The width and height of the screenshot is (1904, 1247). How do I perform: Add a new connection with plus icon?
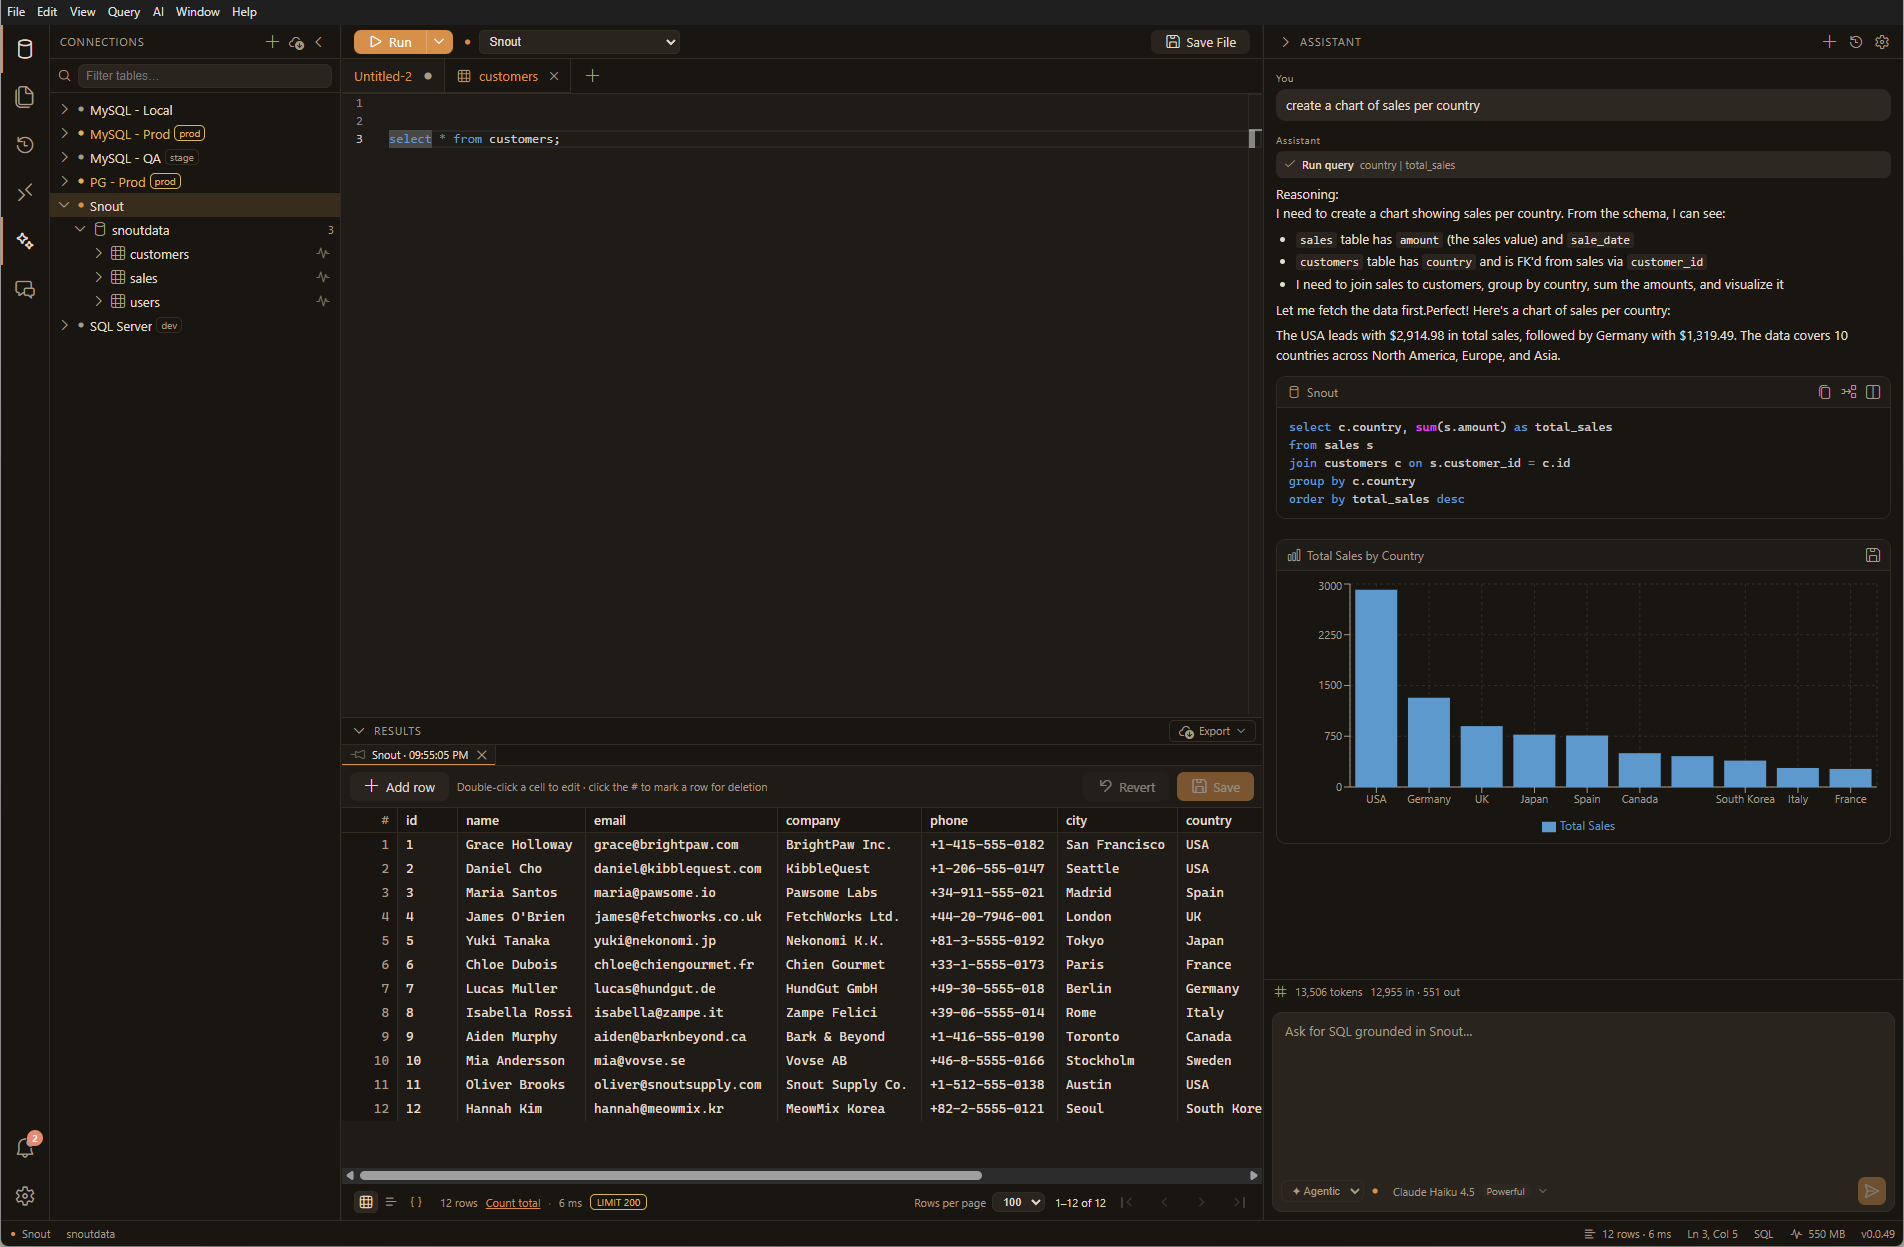tap(272, 42)
